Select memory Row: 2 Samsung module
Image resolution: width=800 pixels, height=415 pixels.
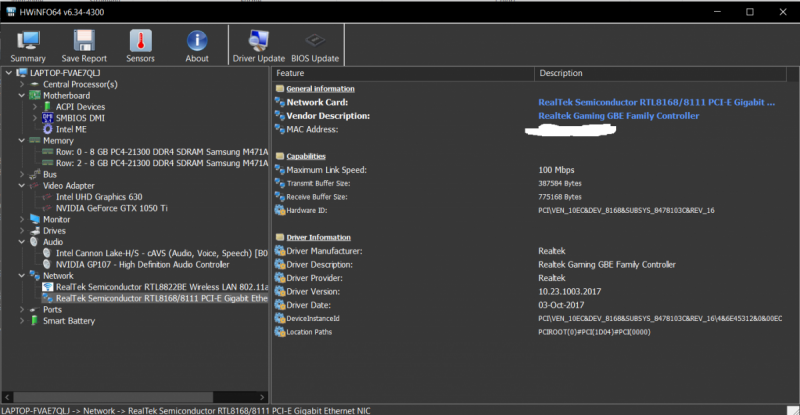[x=162, y=163]
